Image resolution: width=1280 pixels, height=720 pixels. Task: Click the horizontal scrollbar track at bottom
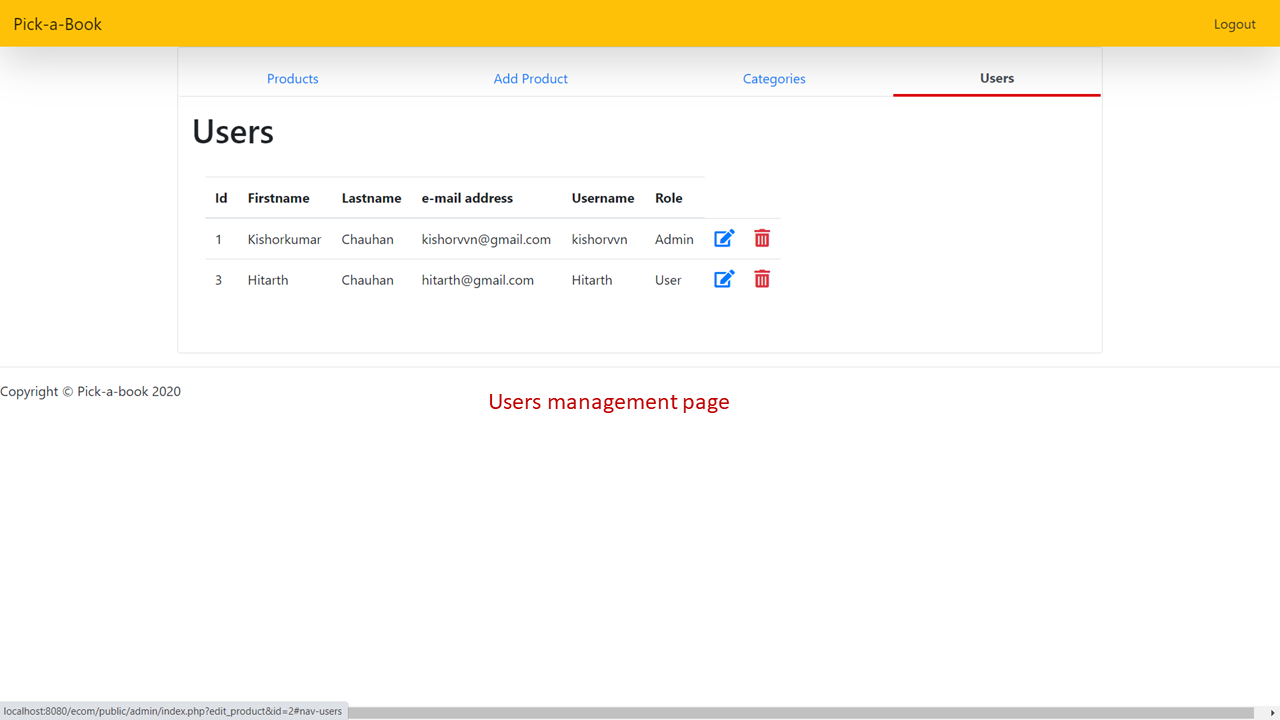[800, 712]
